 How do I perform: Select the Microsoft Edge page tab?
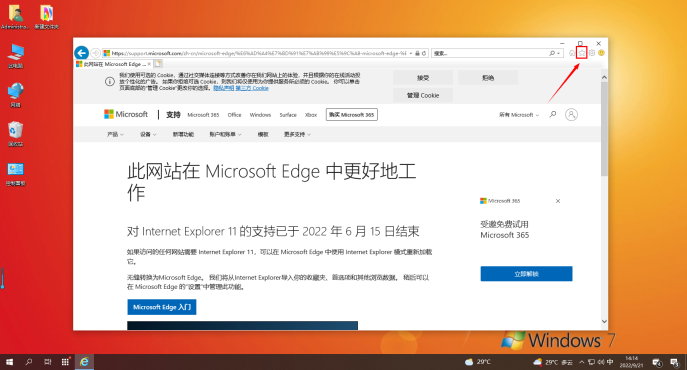pos(112,64)
